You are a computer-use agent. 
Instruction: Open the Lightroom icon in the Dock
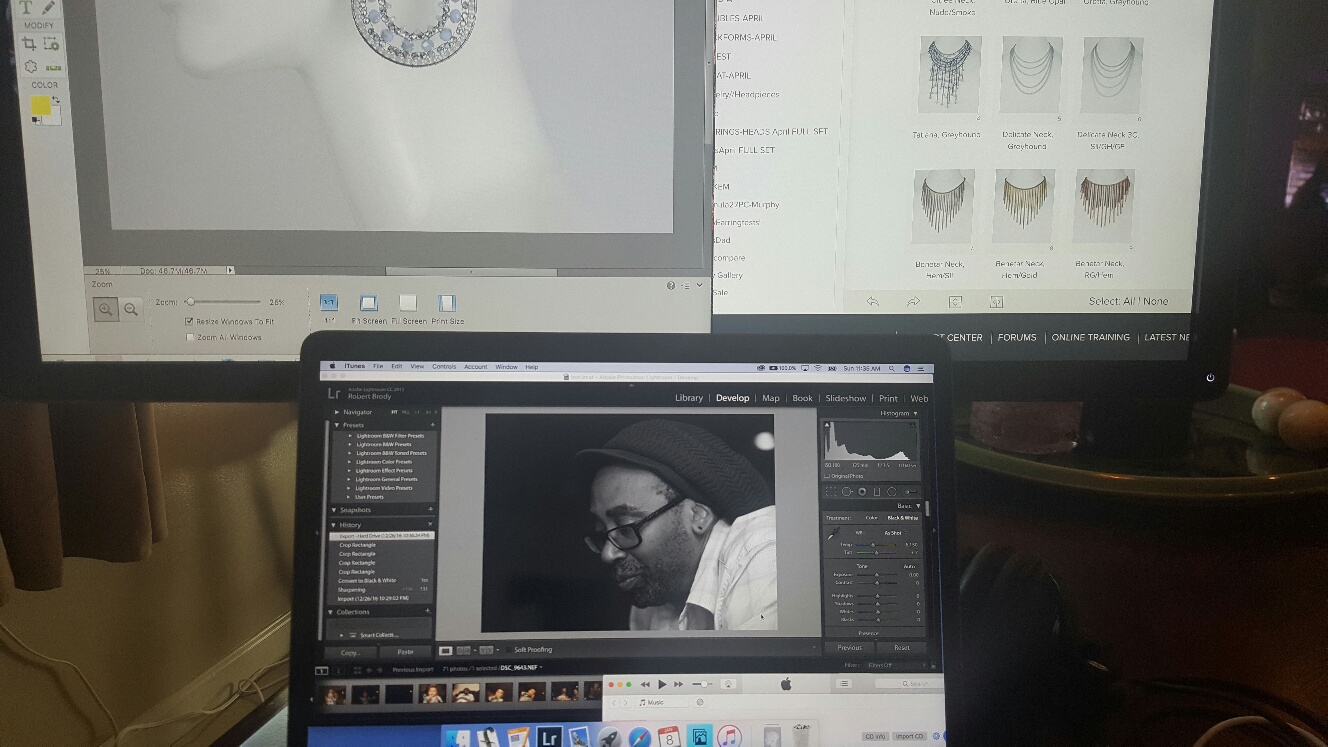548,738
